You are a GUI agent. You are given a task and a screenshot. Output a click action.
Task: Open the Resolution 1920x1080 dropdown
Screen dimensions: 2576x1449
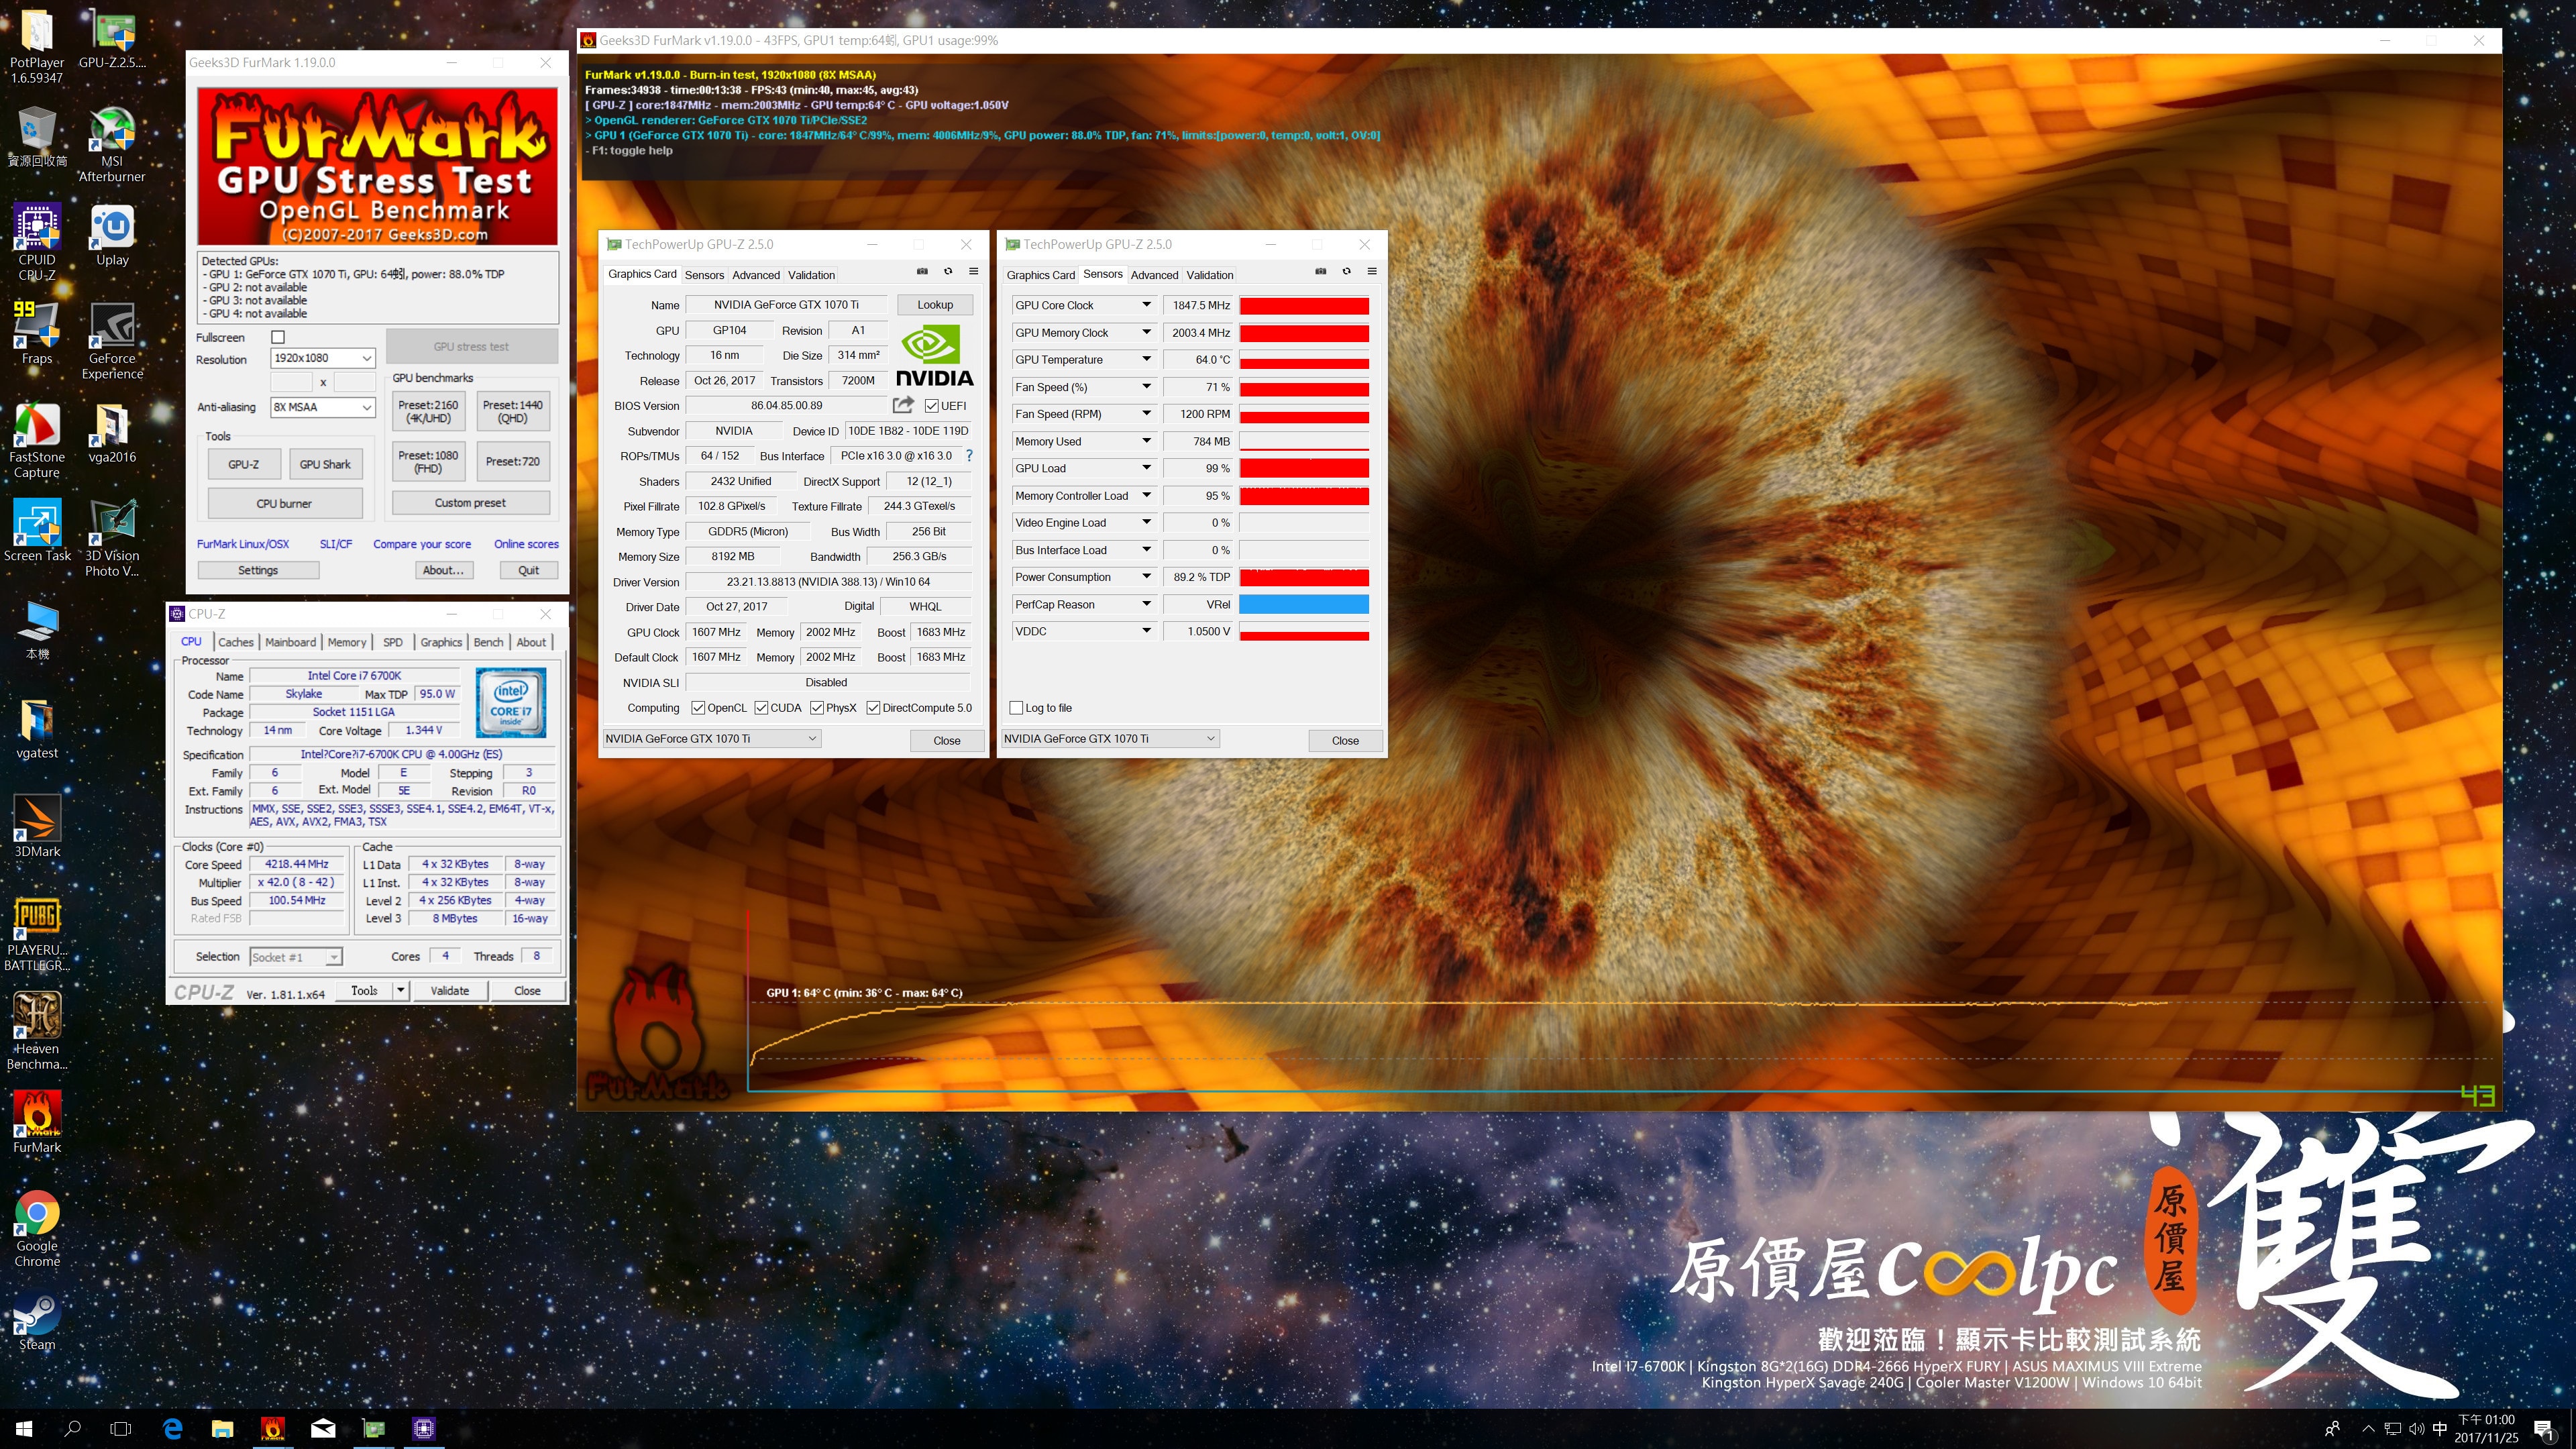pyautogui.click(x=323, y=358)
